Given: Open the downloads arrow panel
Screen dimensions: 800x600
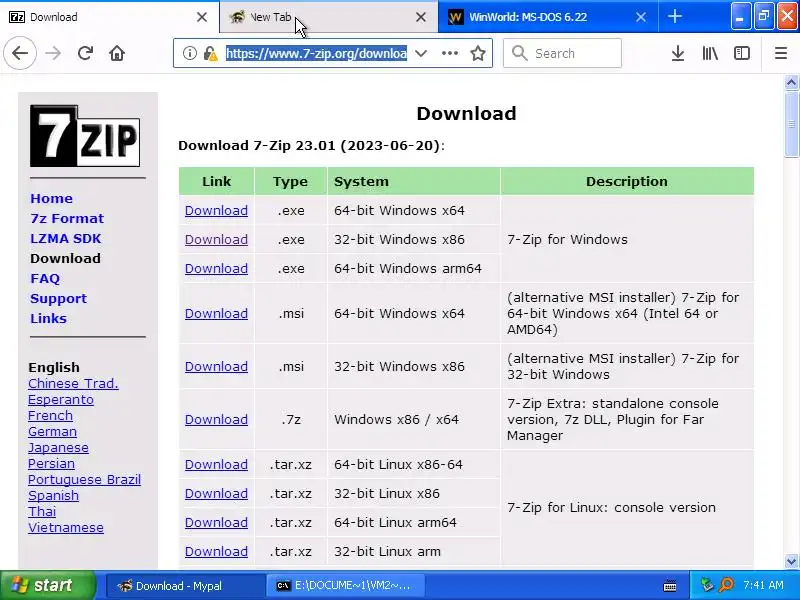Looking at the screenshot, I should (x=678, y=53).
